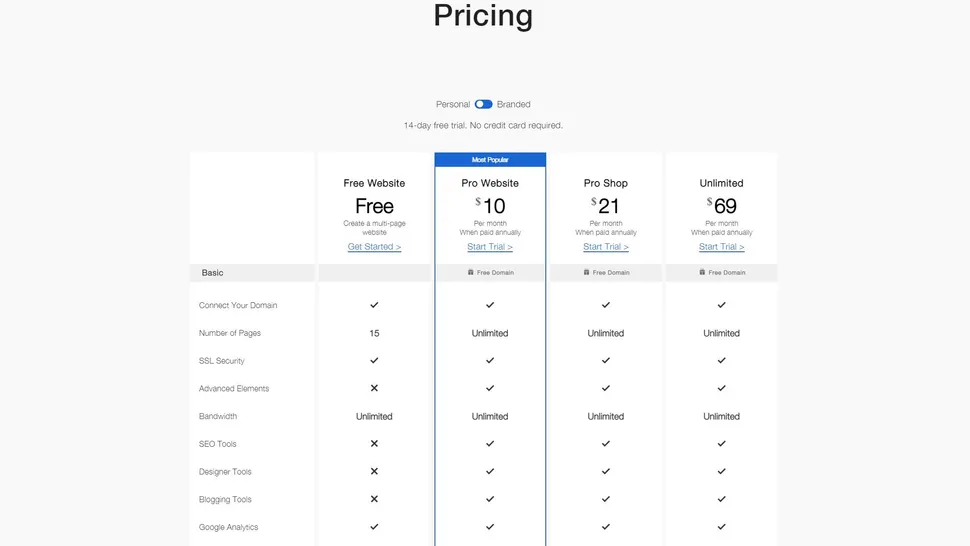Select the Personal pricing option label
The image size is (970, 546).
[x=452, y=104]
